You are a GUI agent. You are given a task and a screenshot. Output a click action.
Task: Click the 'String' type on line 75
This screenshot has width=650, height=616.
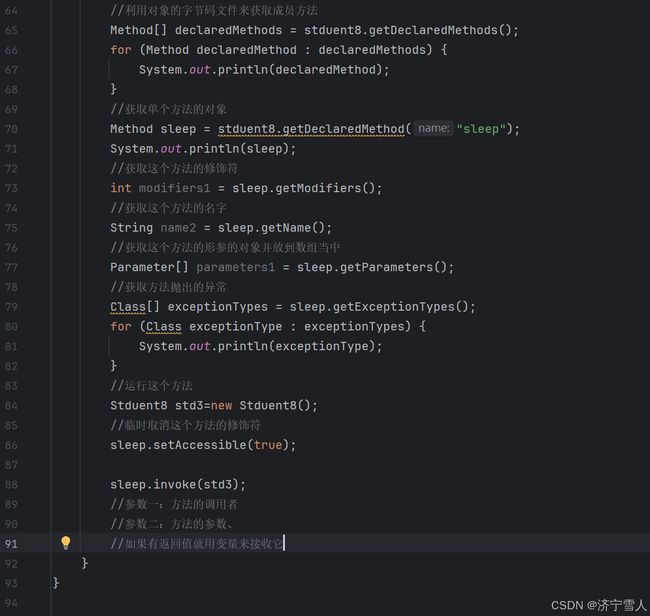(x=131, y=228)
